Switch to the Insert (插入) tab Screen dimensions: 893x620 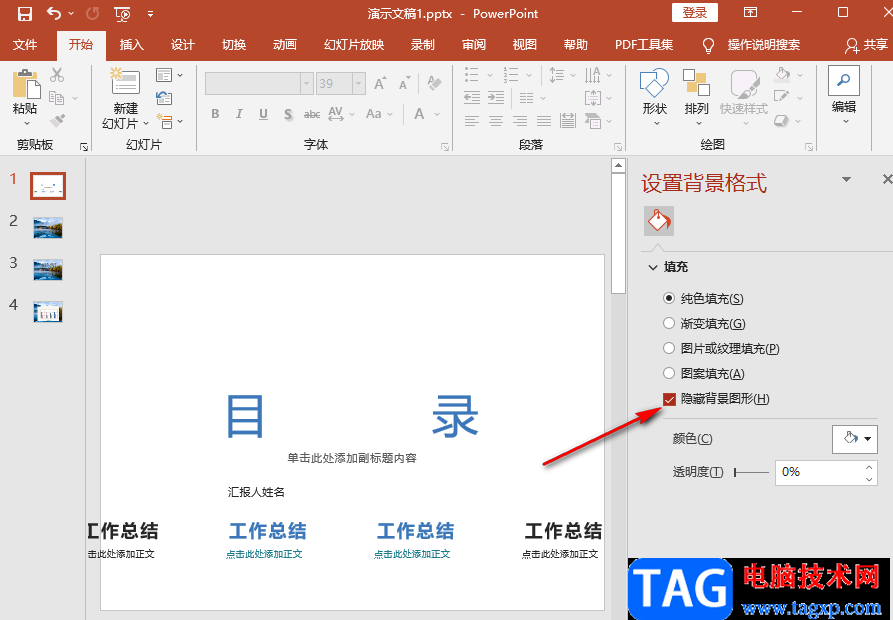click(x=132, y=45)
